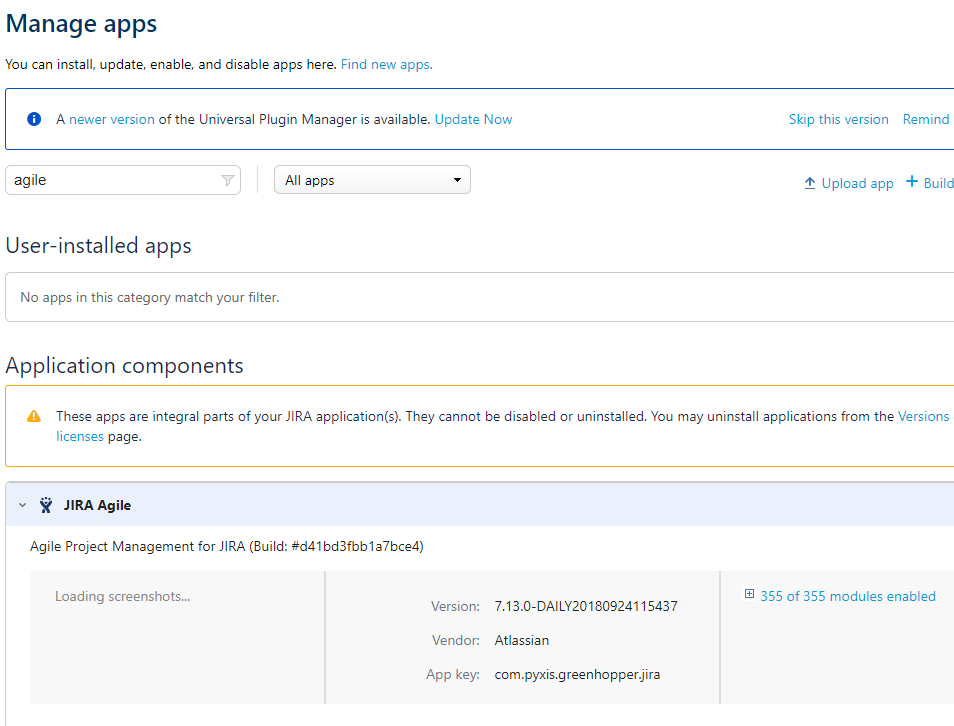This screenshot has width=954, height=726.
Task: Open the licenses page link
Action: point(80,436)
